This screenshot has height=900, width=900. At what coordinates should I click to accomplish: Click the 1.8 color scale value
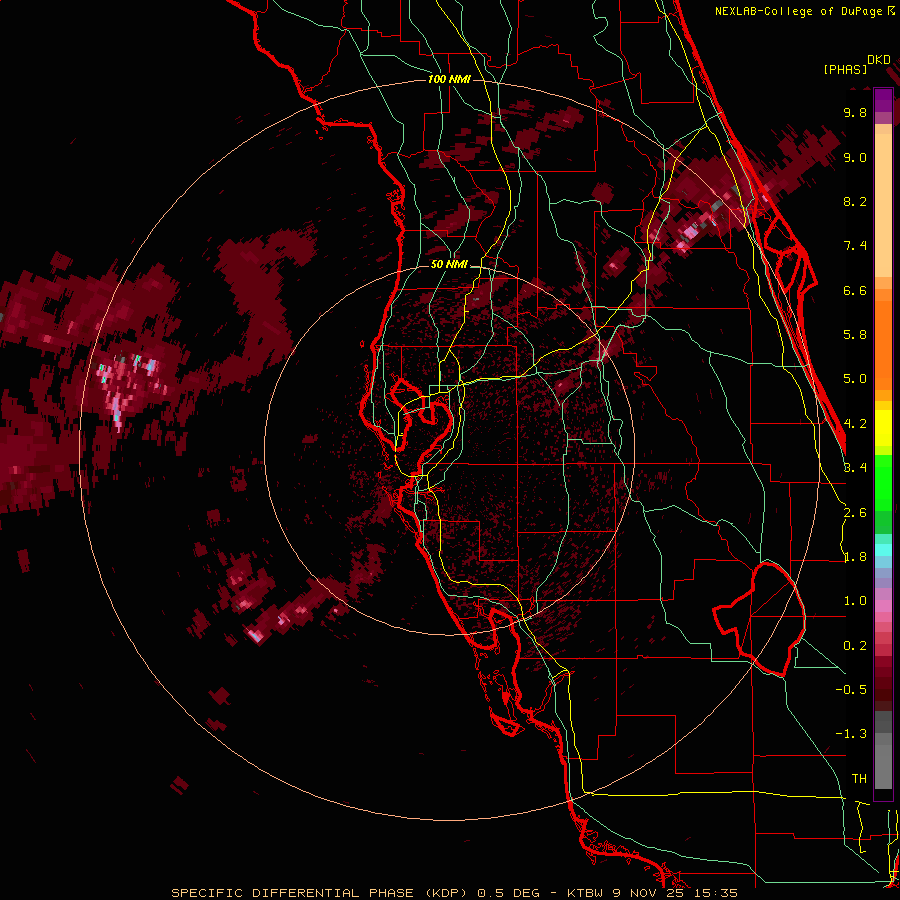tap(855, 557)
